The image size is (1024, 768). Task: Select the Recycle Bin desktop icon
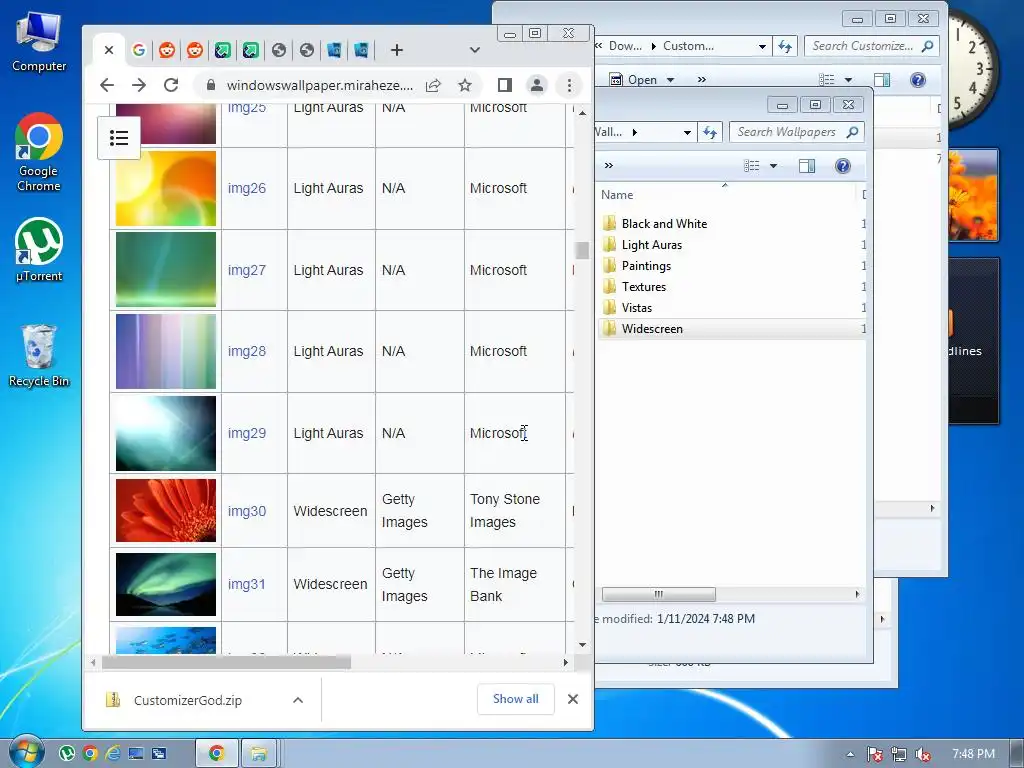[x=39, y=356]
